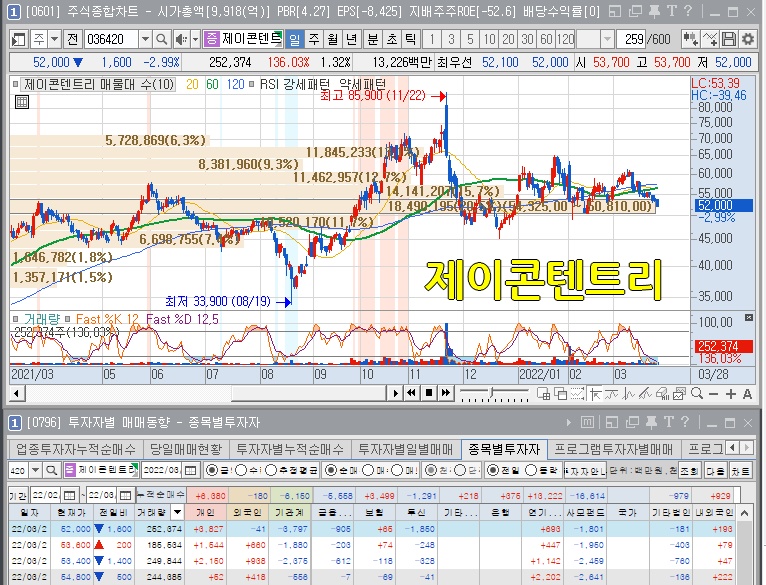This screenshot has height=585, width=766.
Task: Click the m menu icon in investor titlebar
Action: [587, 422]
